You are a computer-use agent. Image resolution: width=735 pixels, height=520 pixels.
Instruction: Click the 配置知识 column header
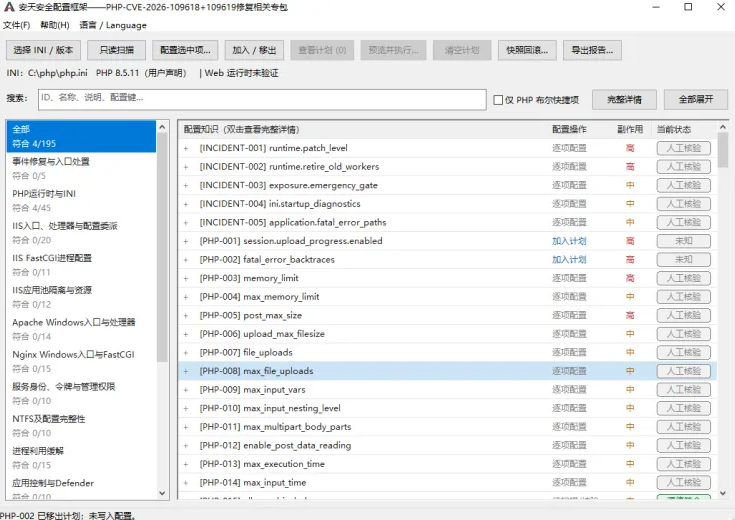(x=241, y=129)
